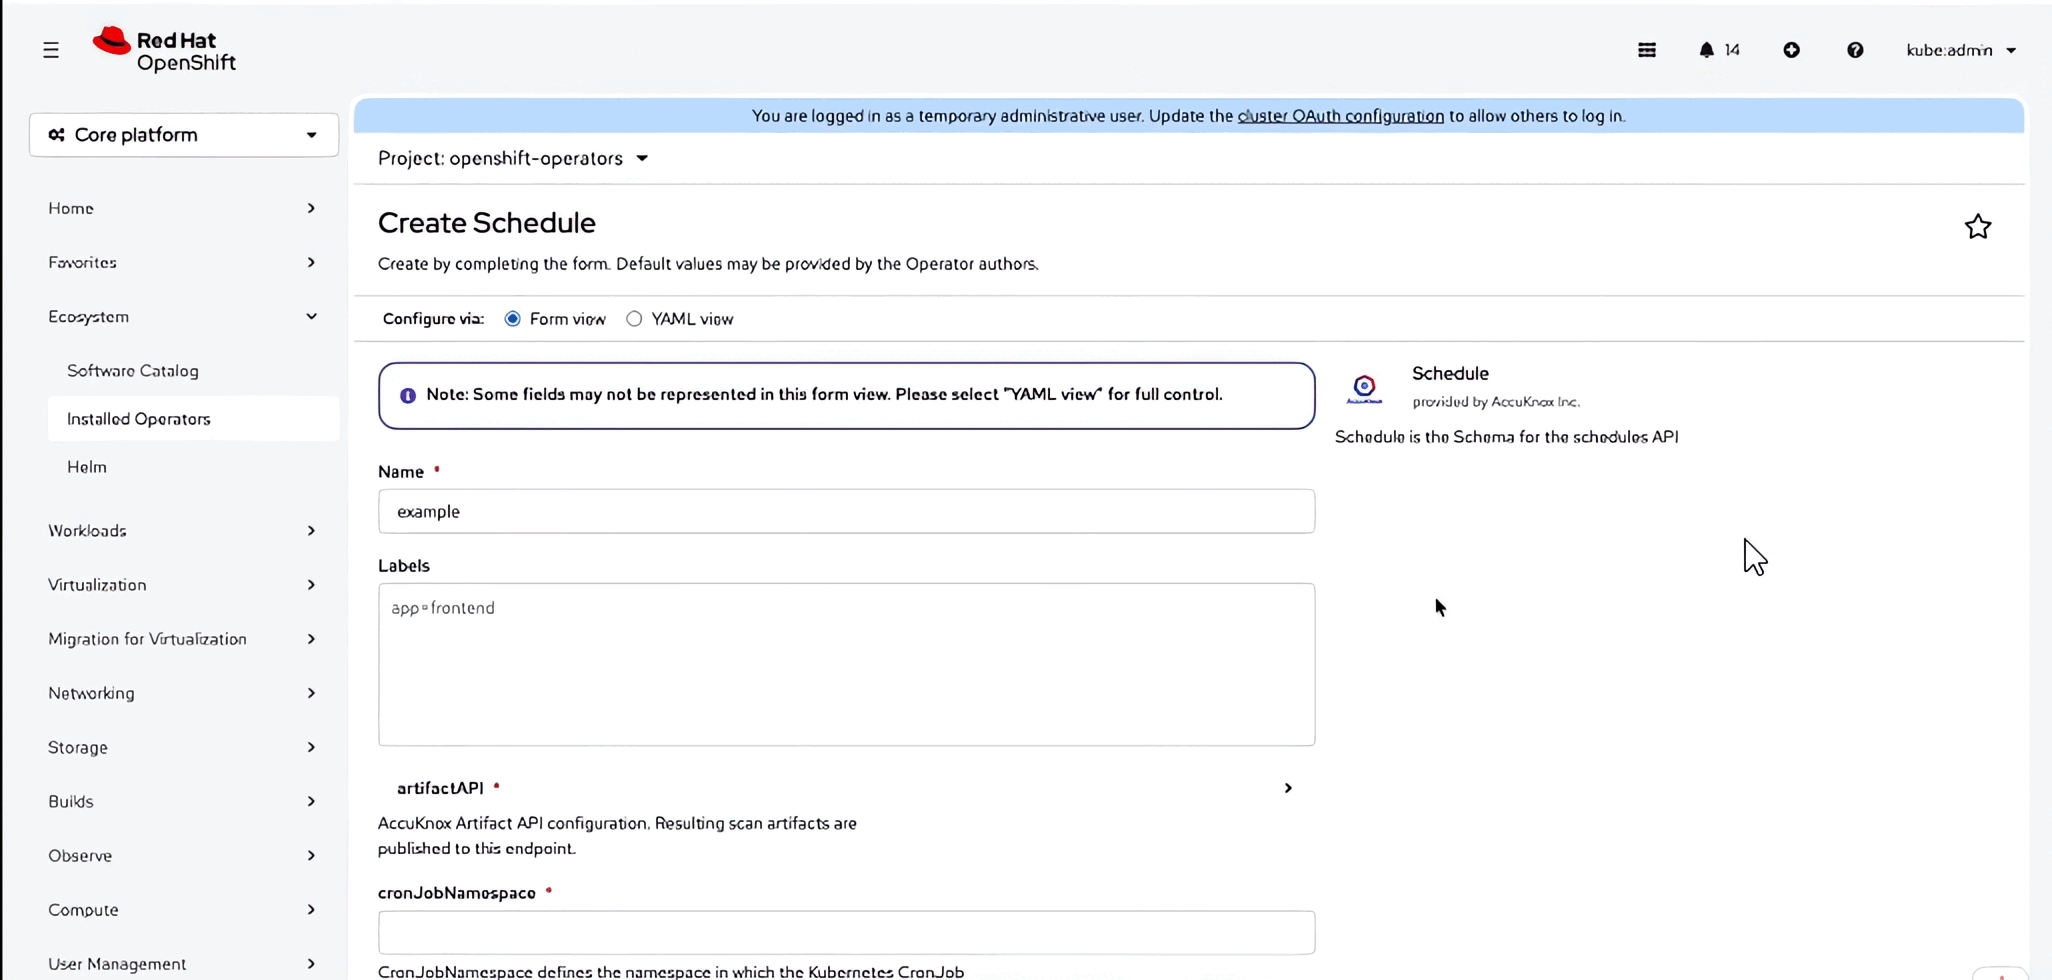
Task: Expand the Observe navigation section
Action: click(182, 855)
